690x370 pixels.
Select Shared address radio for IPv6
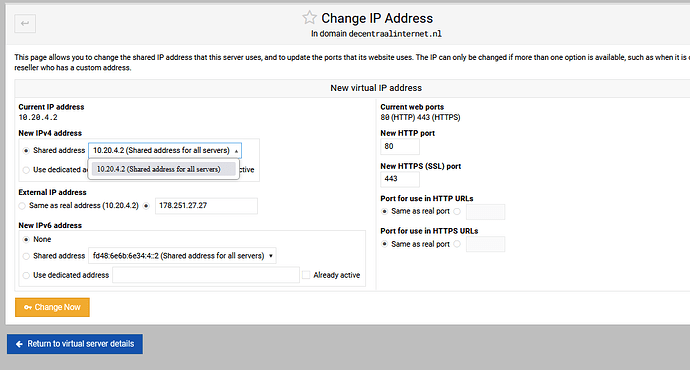26,256
